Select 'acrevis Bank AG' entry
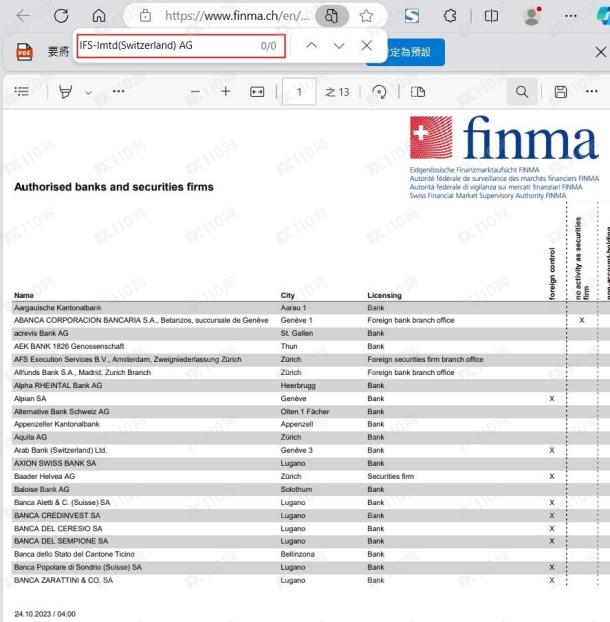The width and height of the screenshot is (610, 622). 41,333
